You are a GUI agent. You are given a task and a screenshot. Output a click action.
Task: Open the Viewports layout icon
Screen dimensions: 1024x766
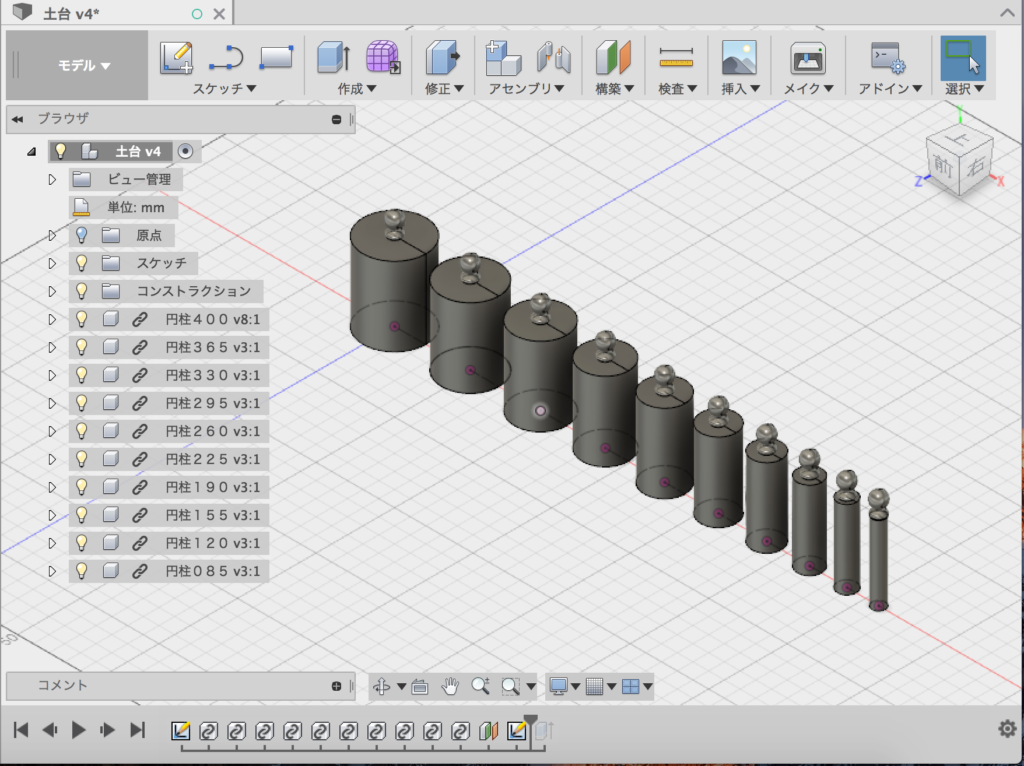click(630, 686)
